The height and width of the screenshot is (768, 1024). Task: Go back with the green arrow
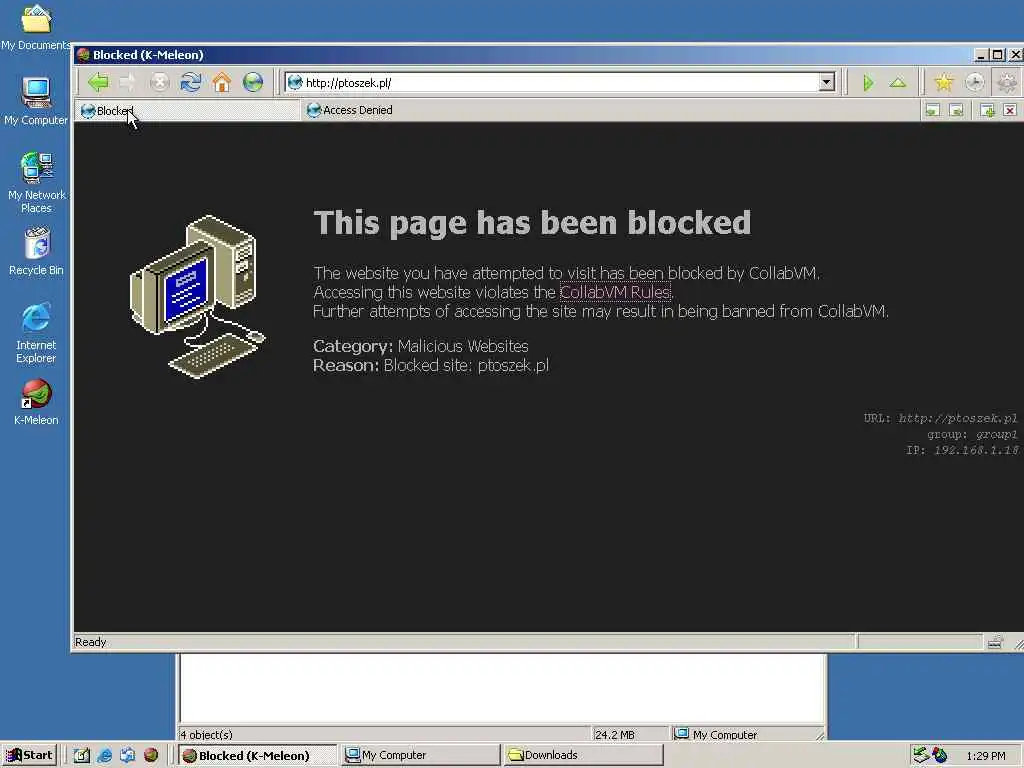[x=98, y=82]
